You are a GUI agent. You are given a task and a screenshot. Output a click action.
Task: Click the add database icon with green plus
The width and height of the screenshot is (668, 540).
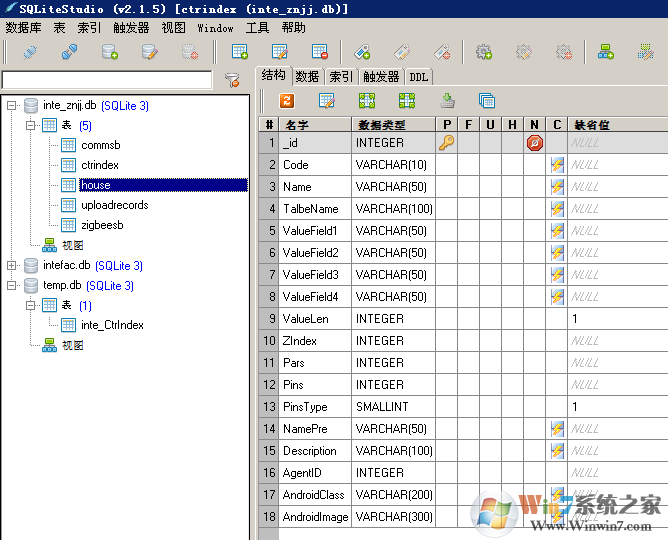click(109, 51)
